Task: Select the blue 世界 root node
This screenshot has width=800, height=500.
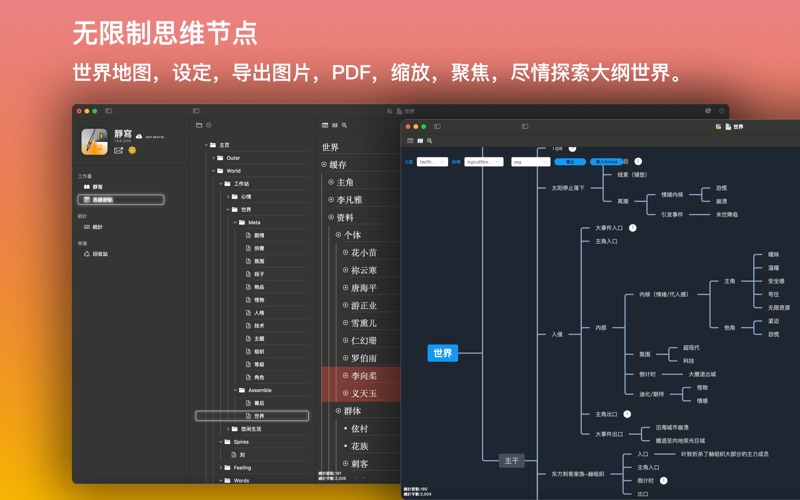Action: tap(442, 353)
